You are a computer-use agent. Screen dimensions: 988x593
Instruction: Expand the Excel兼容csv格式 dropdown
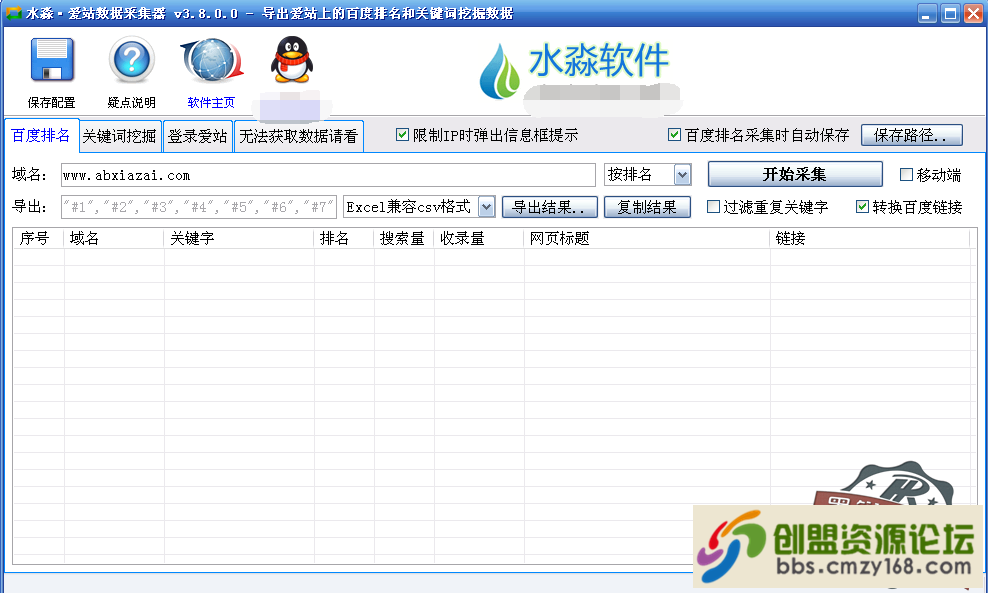click(x=486, y=207)
